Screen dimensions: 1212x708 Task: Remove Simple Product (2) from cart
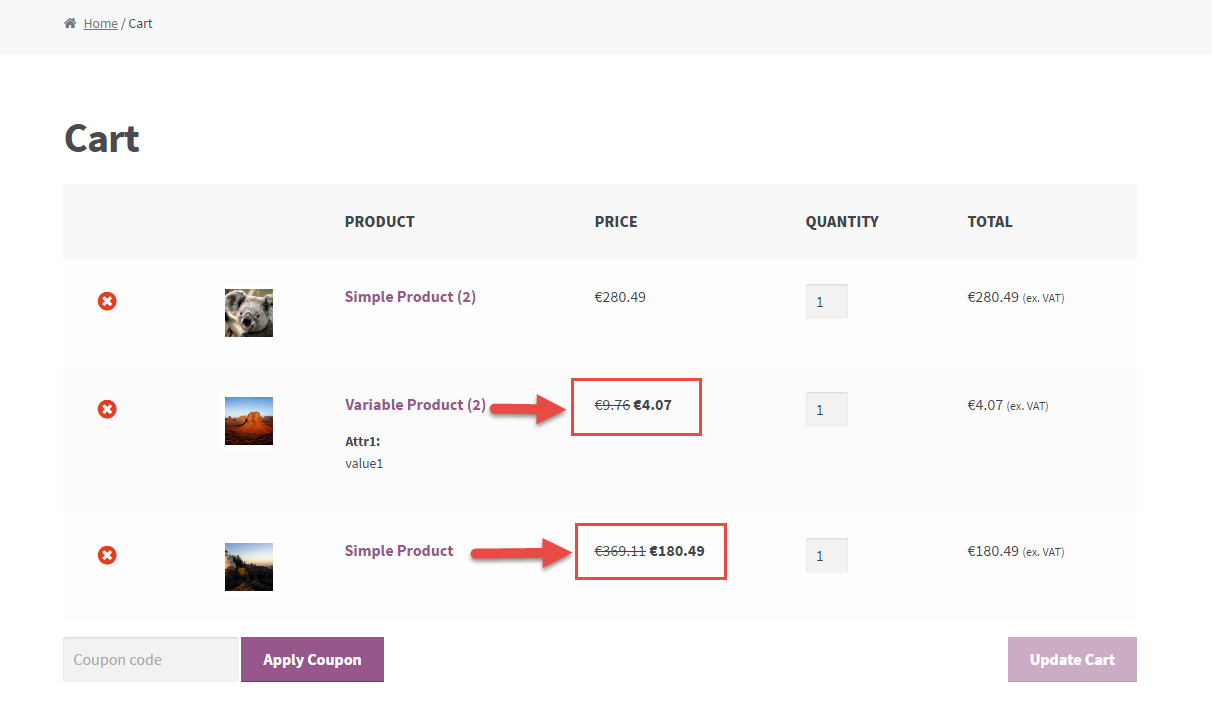click(x=107, y=301)
